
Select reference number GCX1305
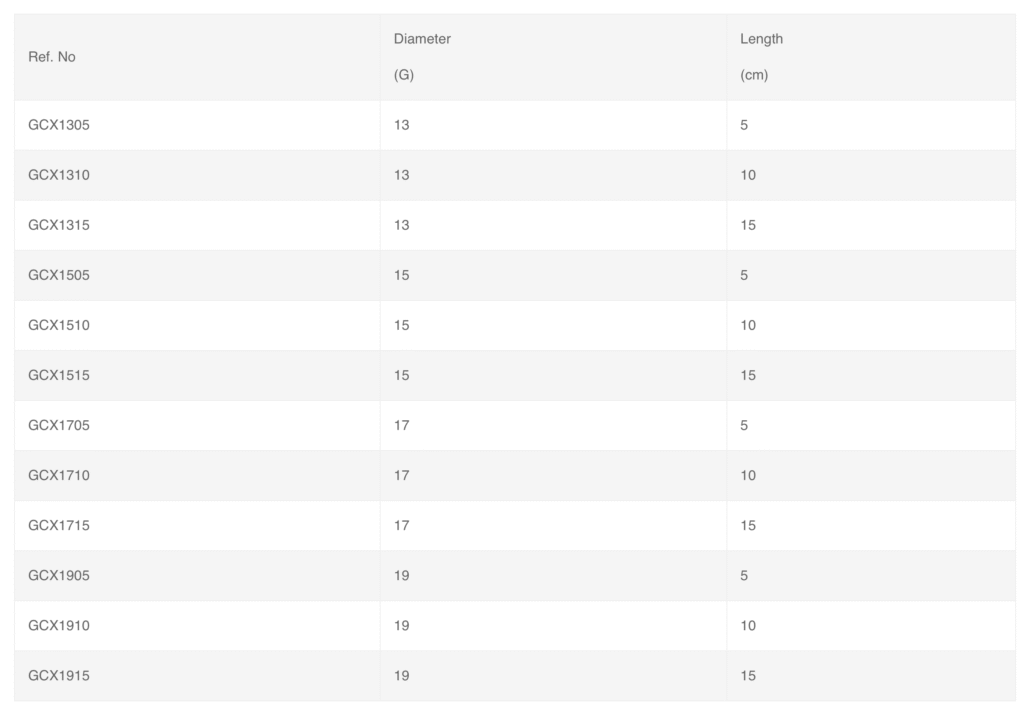pyautogui.click(x=59, y=125)
